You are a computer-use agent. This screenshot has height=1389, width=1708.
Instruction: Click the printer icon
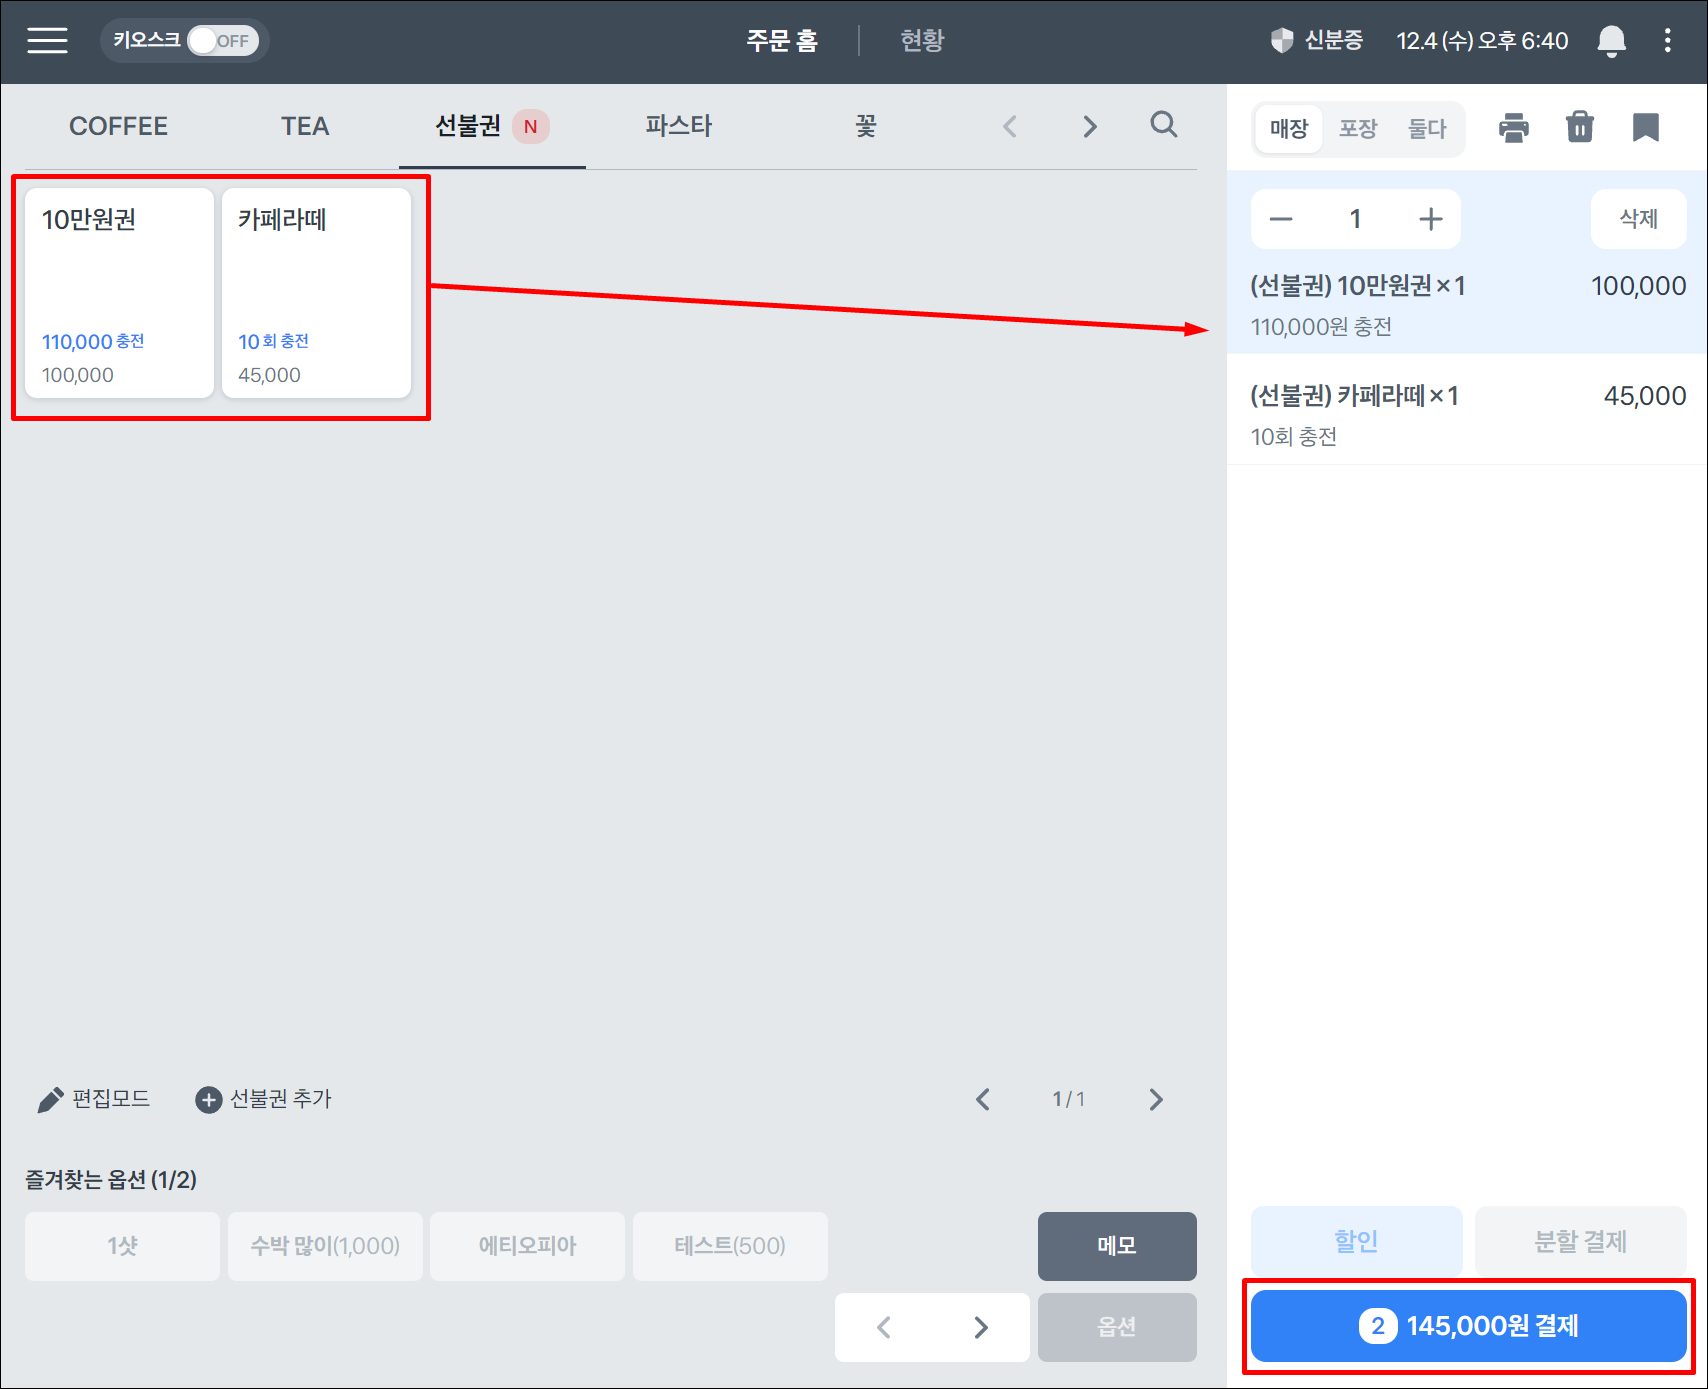(1513, 128)
